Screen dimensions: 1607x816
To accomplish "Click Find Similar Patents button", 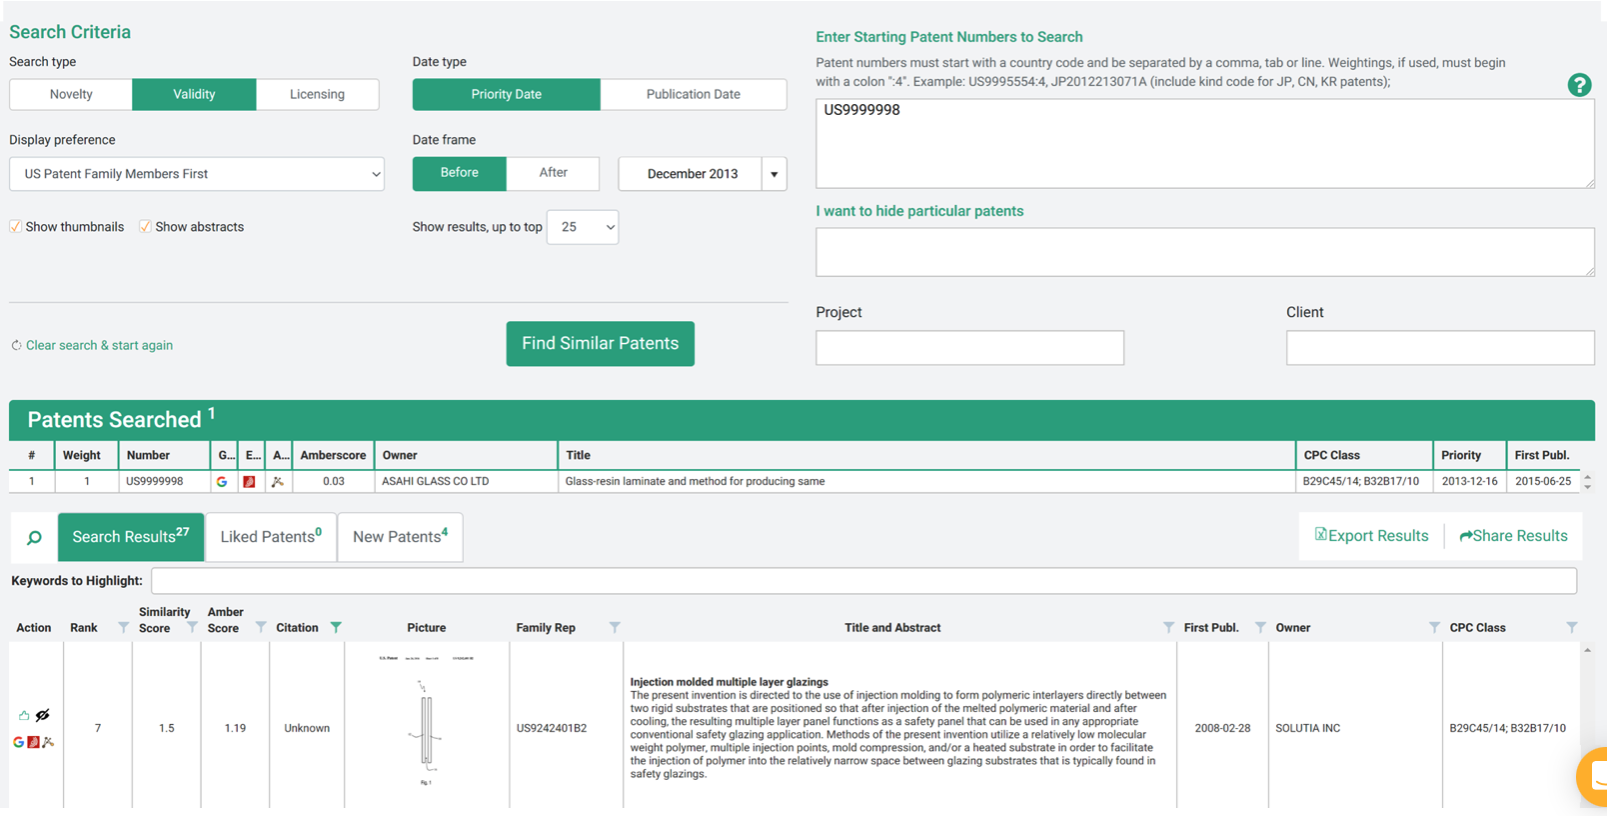I will point(600,344).
